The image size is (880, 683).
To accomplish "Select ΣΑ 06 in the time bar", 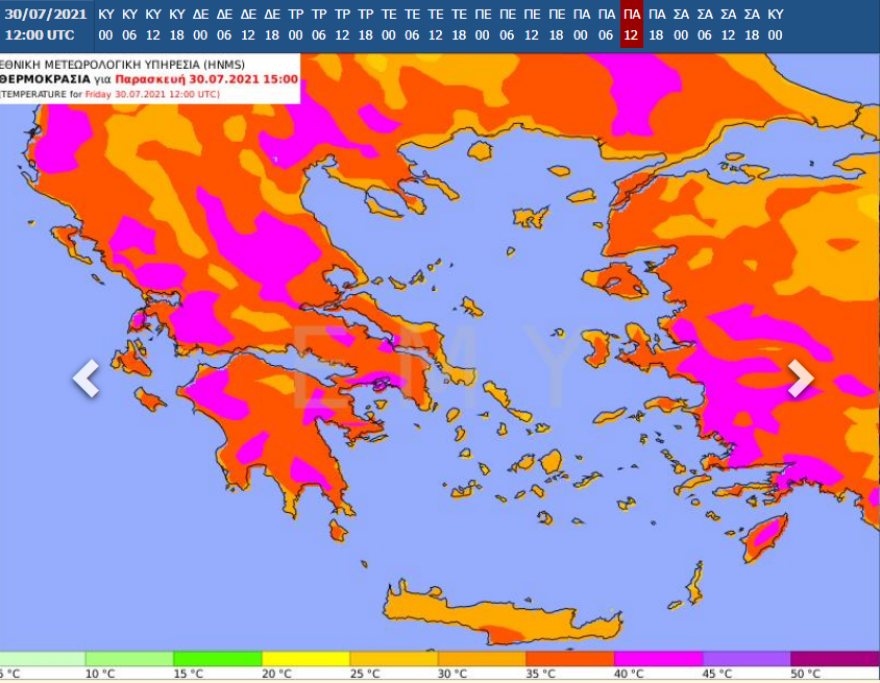I will [x=704, y=24].
